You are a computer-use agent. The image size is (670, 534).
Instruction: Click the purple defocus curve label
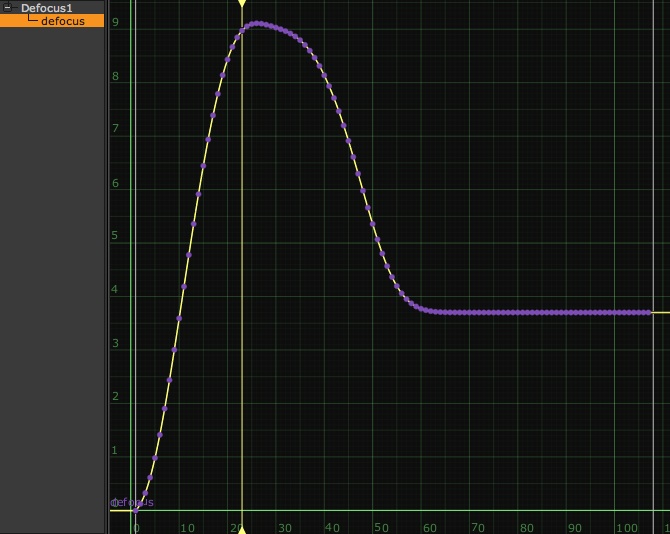tap(132, 502)
